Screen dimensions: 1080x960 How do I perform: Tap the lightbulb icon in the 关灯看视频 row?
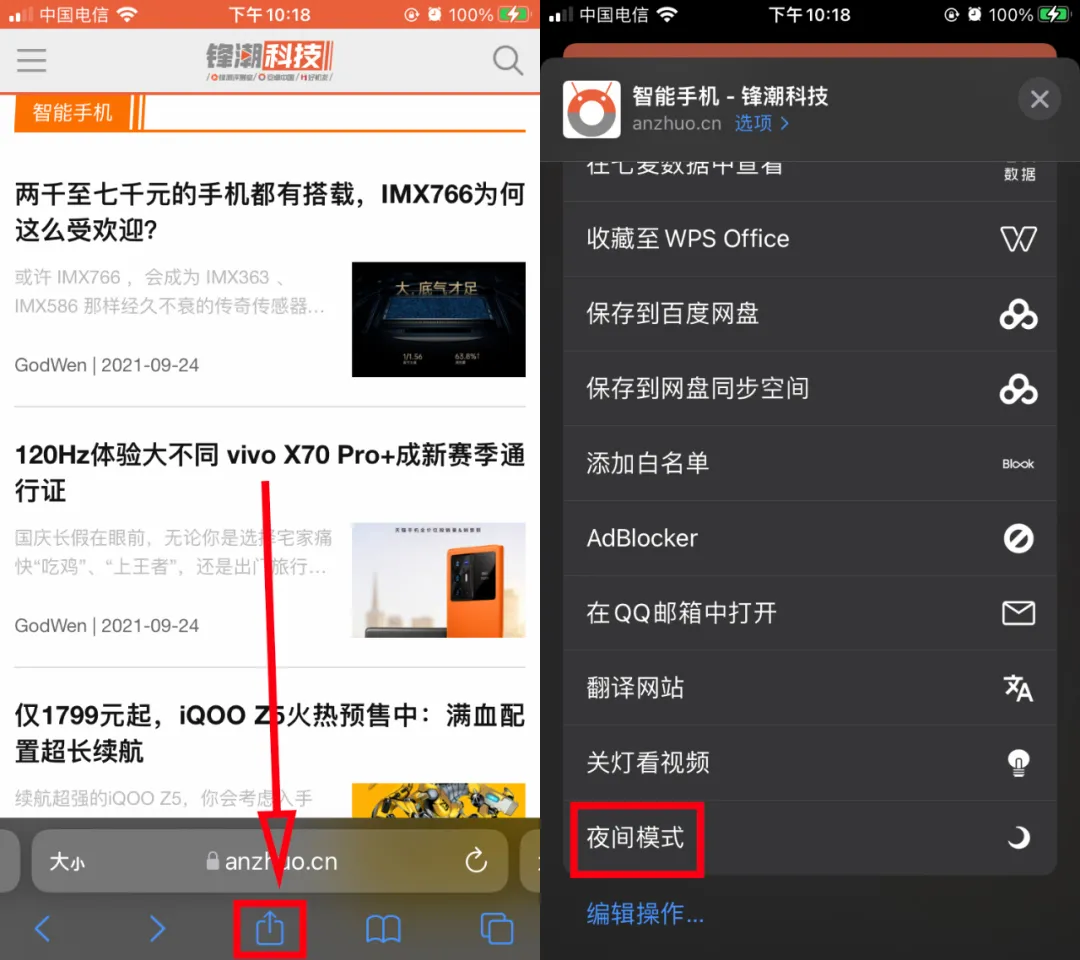point(1018,762)
